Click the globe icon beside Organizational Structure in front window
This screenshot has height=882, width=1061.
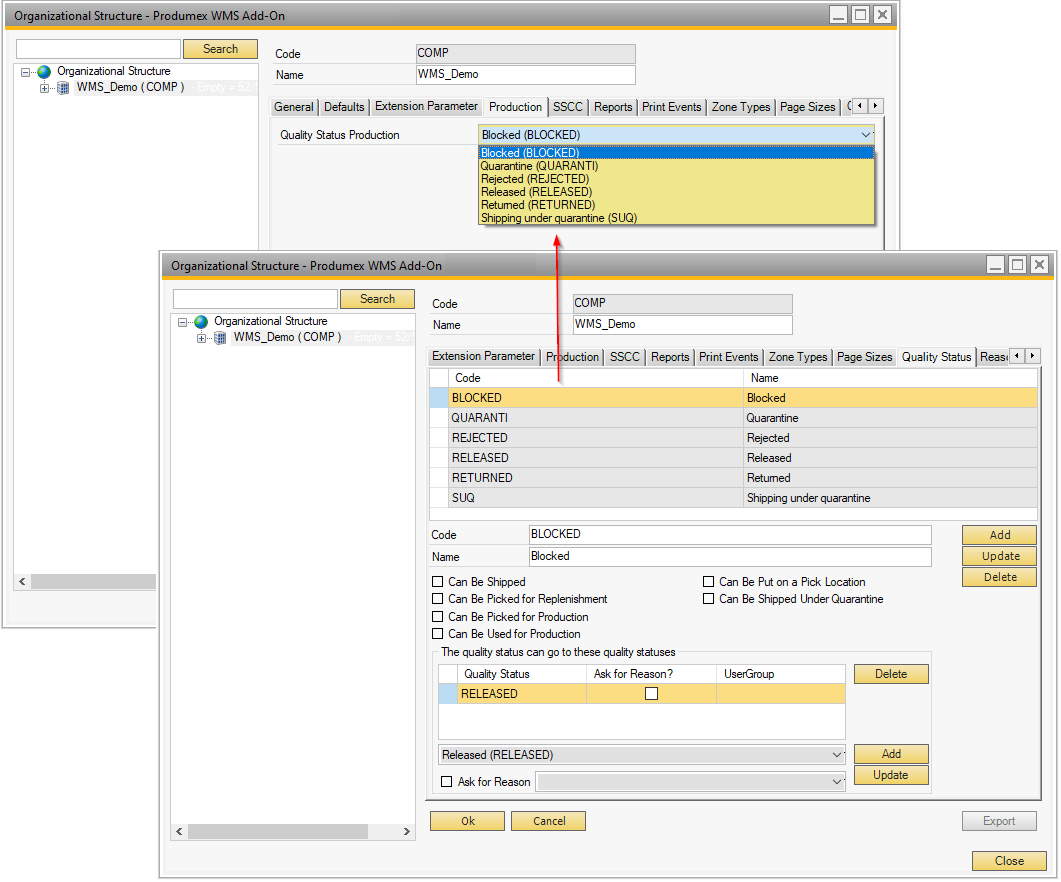pos(201,322)
